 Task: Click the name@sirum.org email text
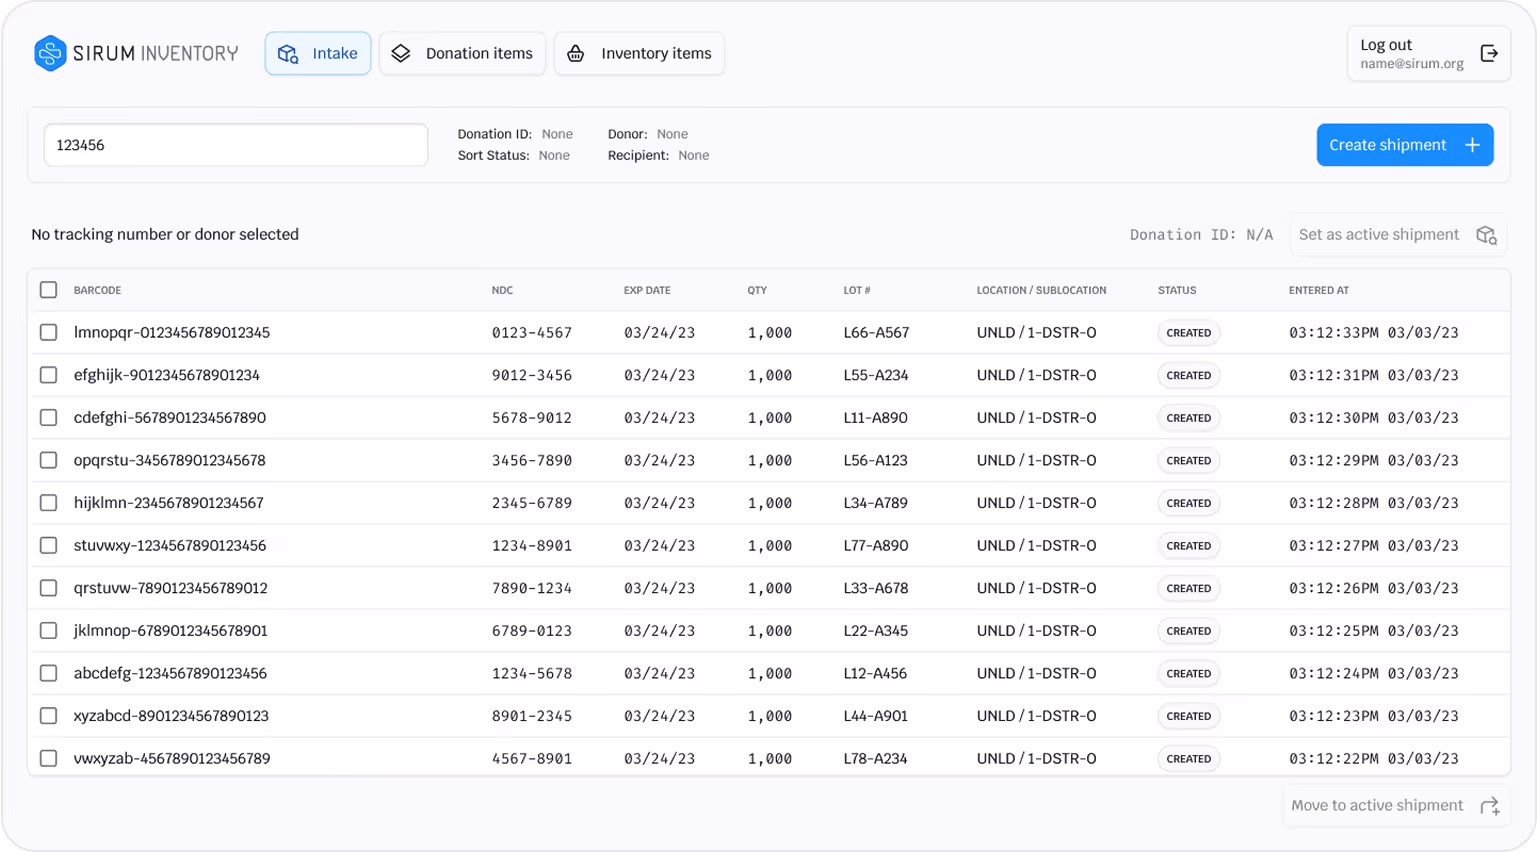(1411, 63)
